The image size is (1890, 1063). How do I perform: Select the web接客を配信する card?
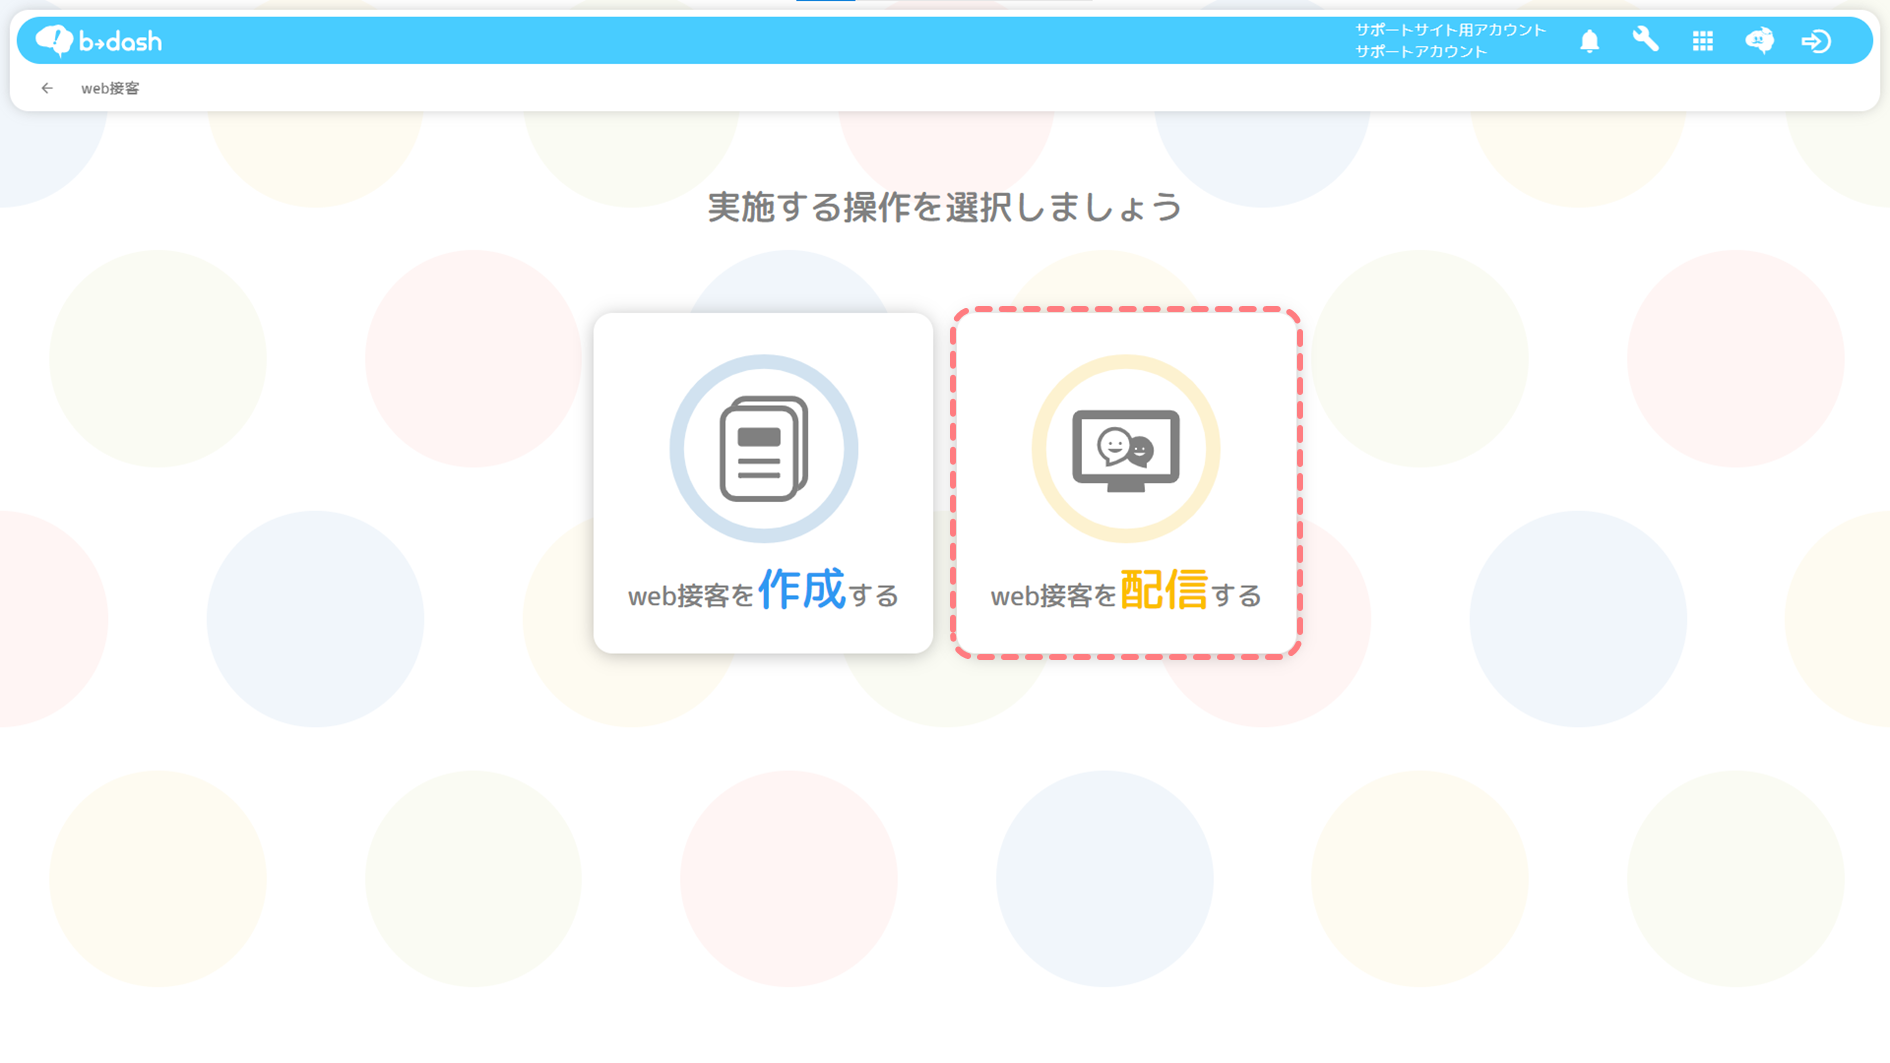(x=1126, y=483)
